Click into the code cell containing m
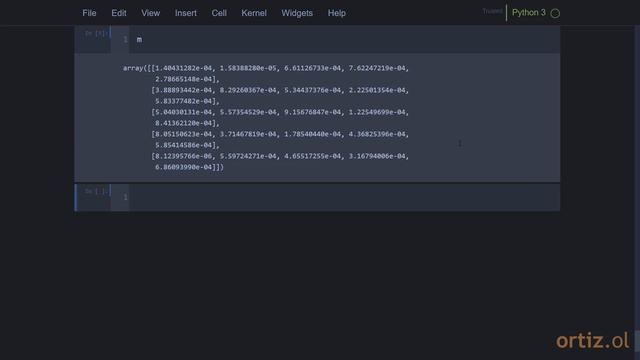 344,40
